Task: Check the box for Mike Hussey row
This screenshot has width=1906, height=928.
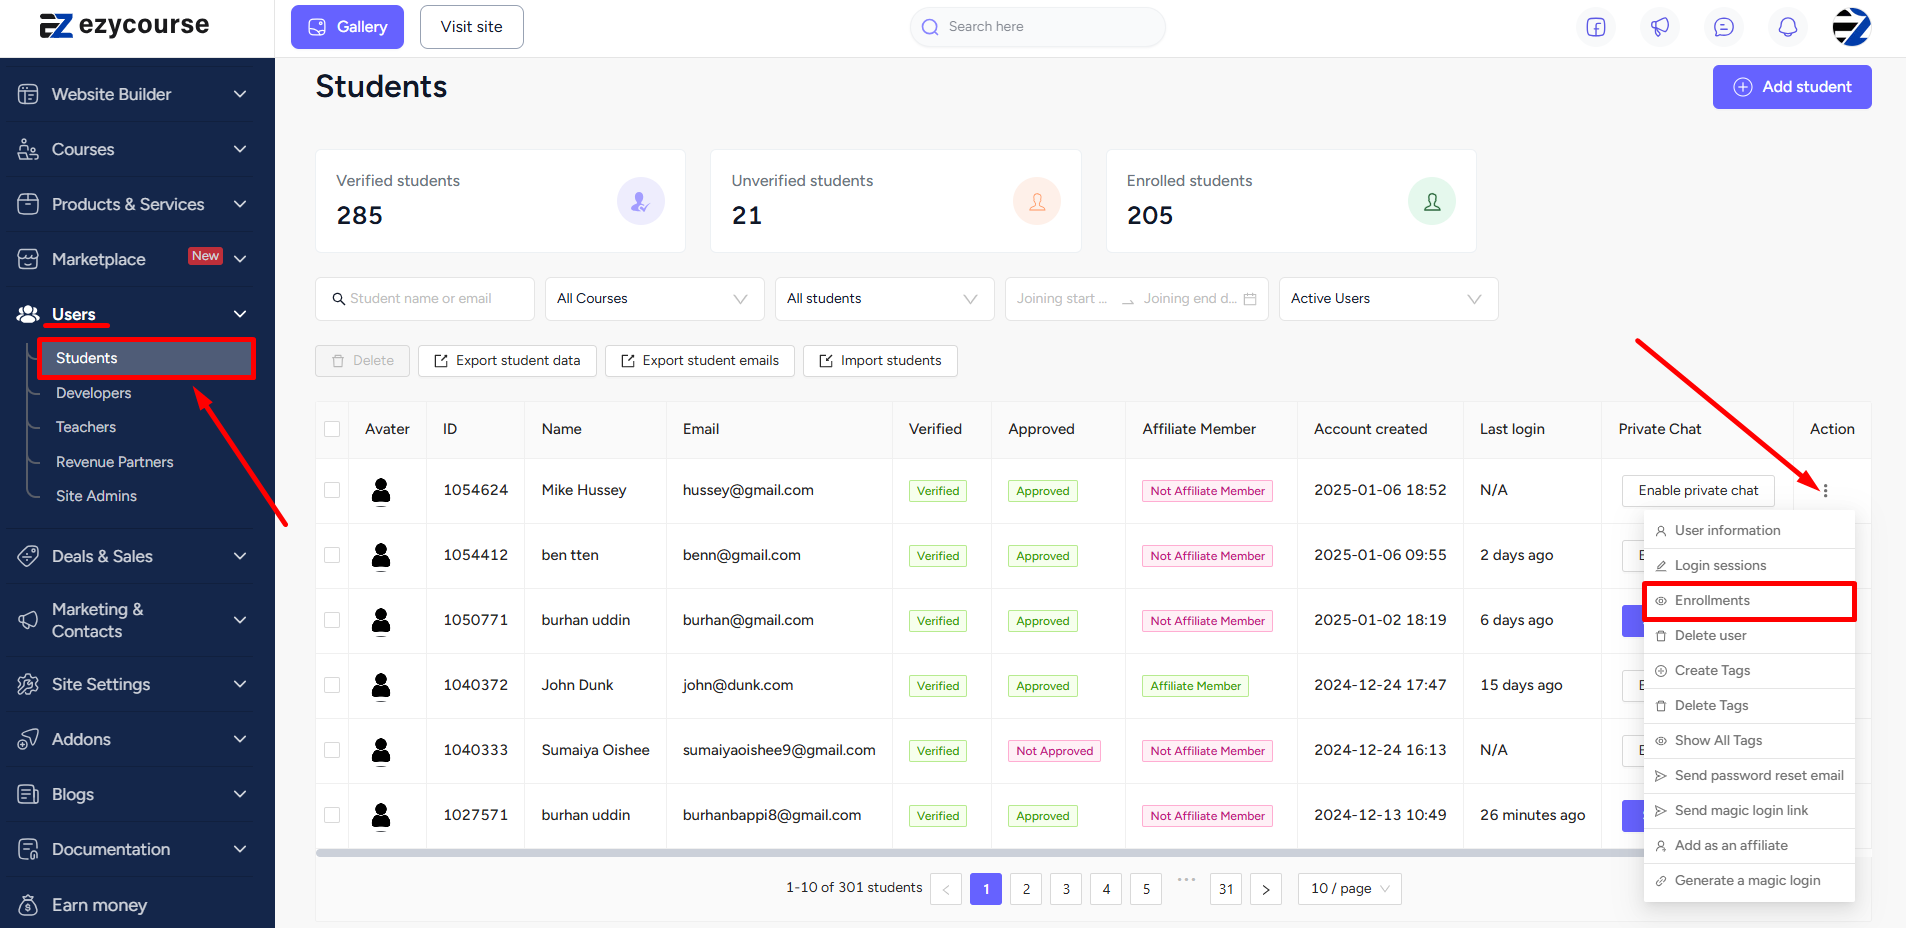Action: click(332, 490)
